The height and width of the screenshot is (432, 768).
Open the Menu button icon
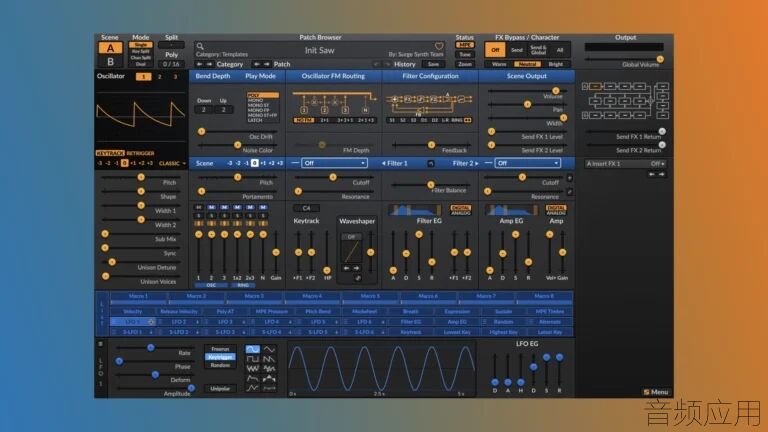click(x=647, y=392)
